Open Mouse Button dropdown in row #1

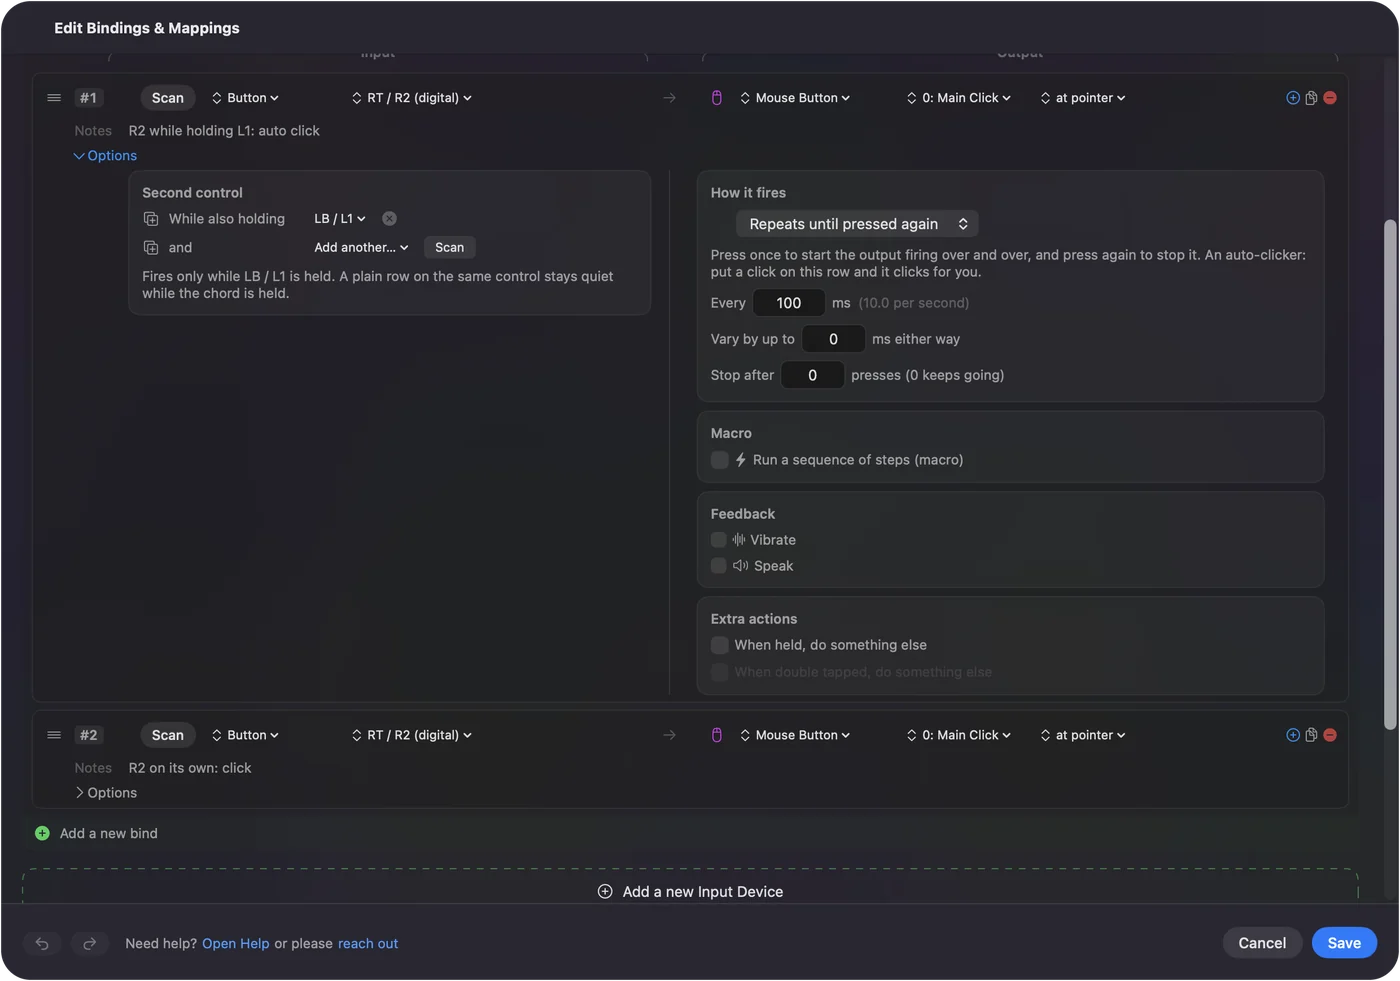click(x=795, y=98)
